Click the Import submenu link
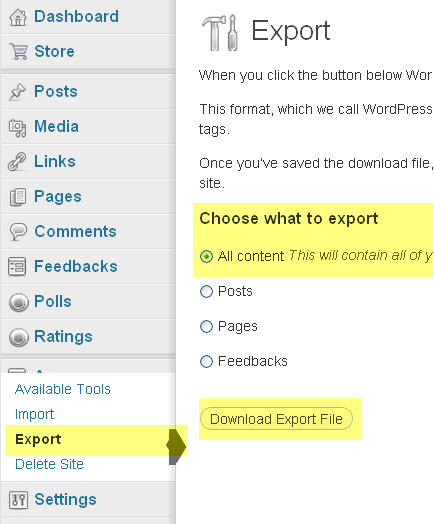 coord(34,415)
